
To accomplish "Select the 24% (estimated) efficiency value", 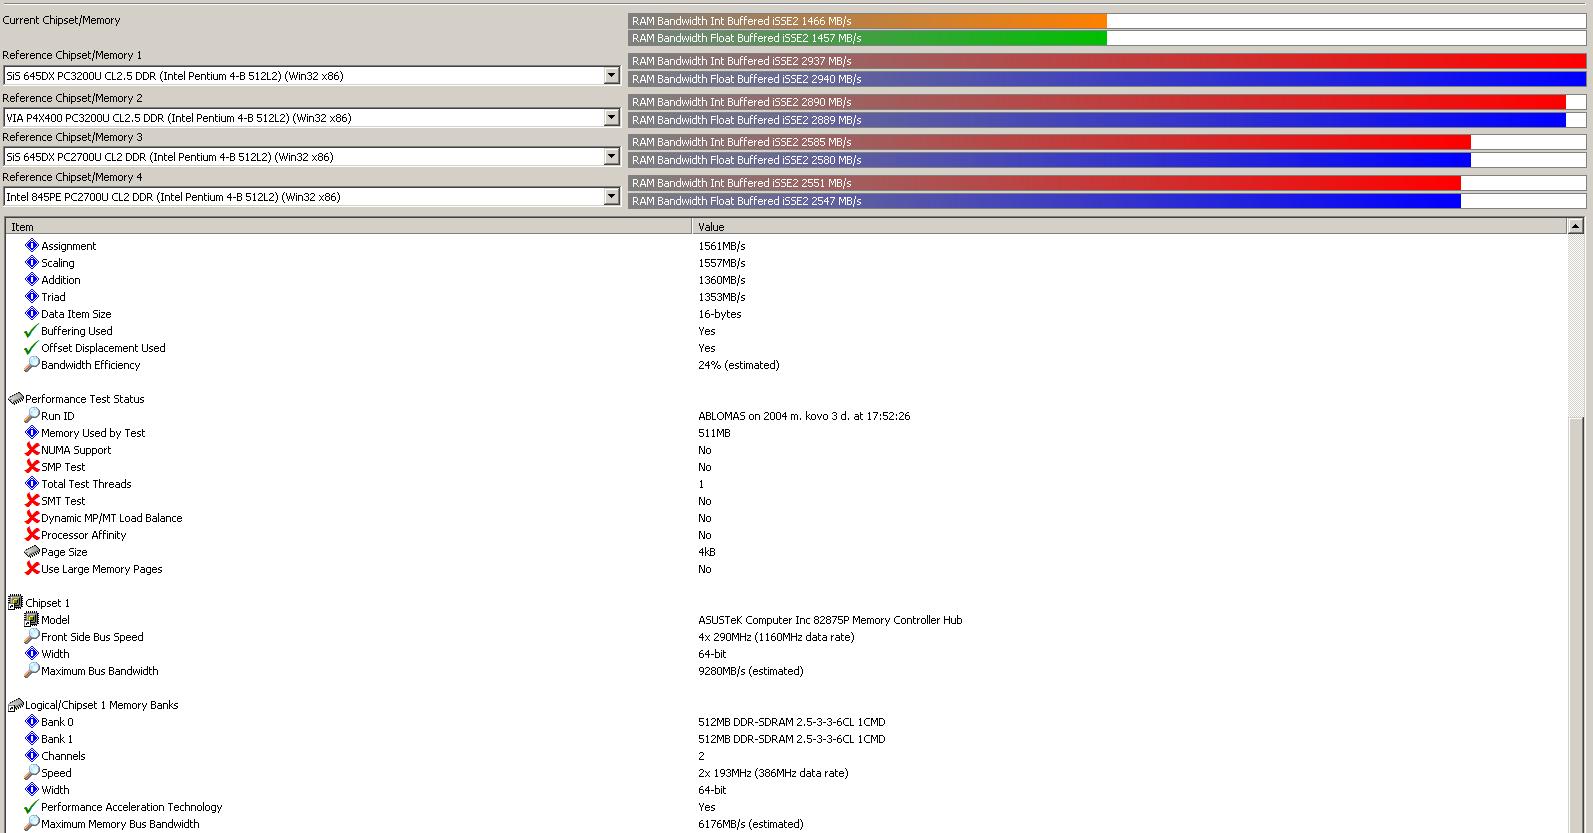I will tap(738, 365).
